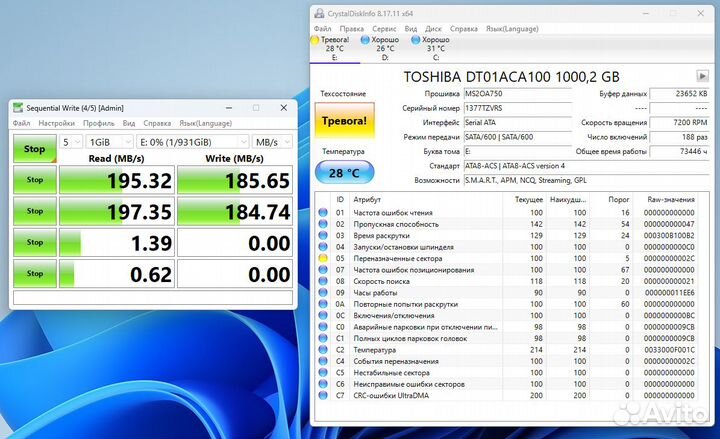Click the status dot for attribute 04

(x=323, y=247)
